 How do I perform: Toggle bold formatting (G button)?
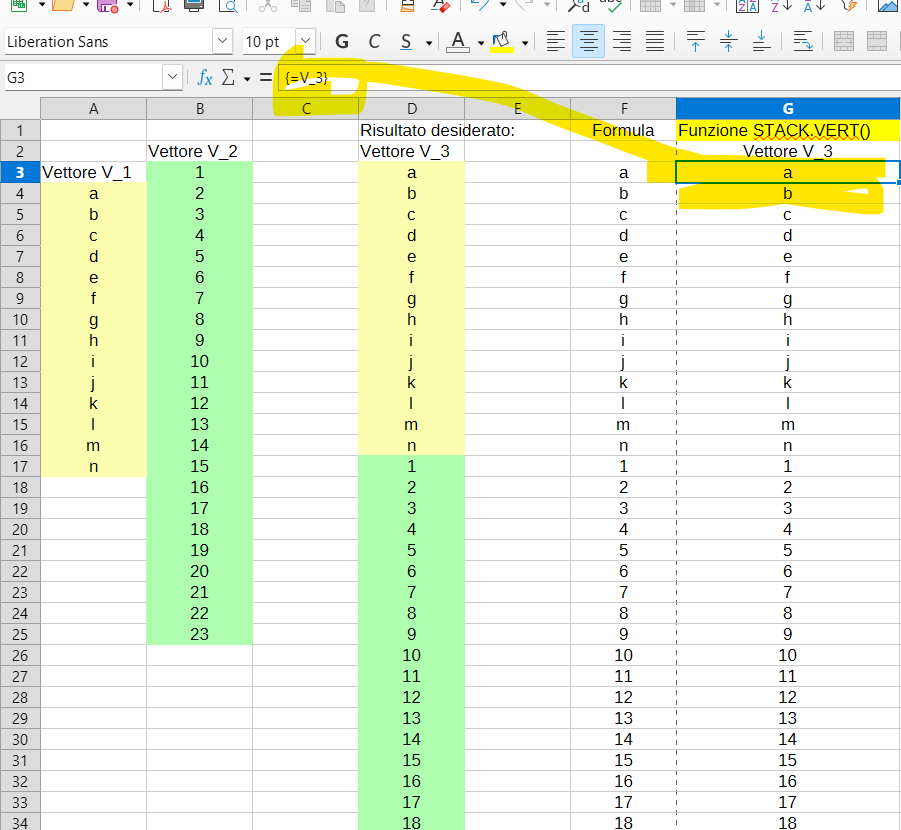(342, 42)
